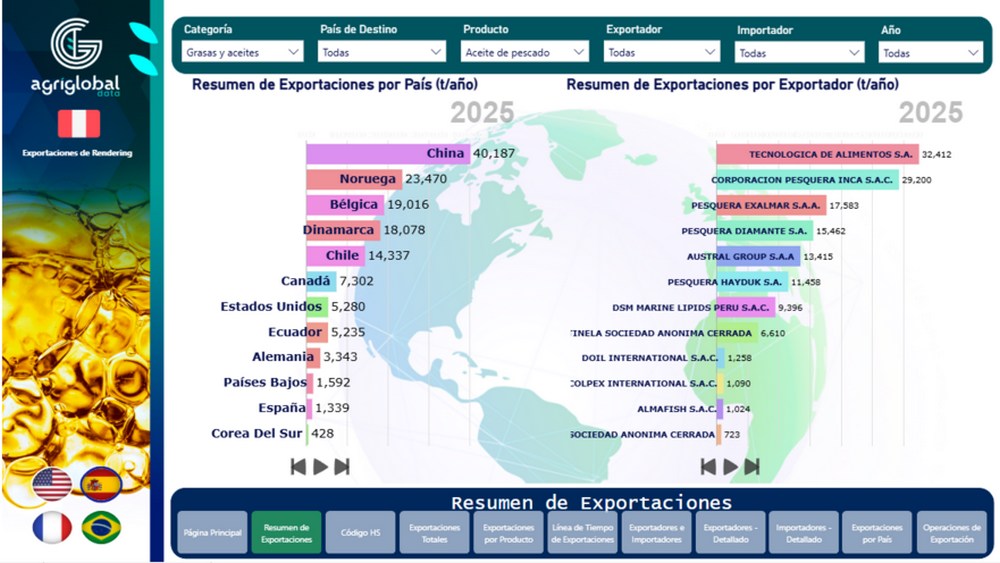
Task: Choose the Brazil flag language icon
Action: (x=101, y=527)
